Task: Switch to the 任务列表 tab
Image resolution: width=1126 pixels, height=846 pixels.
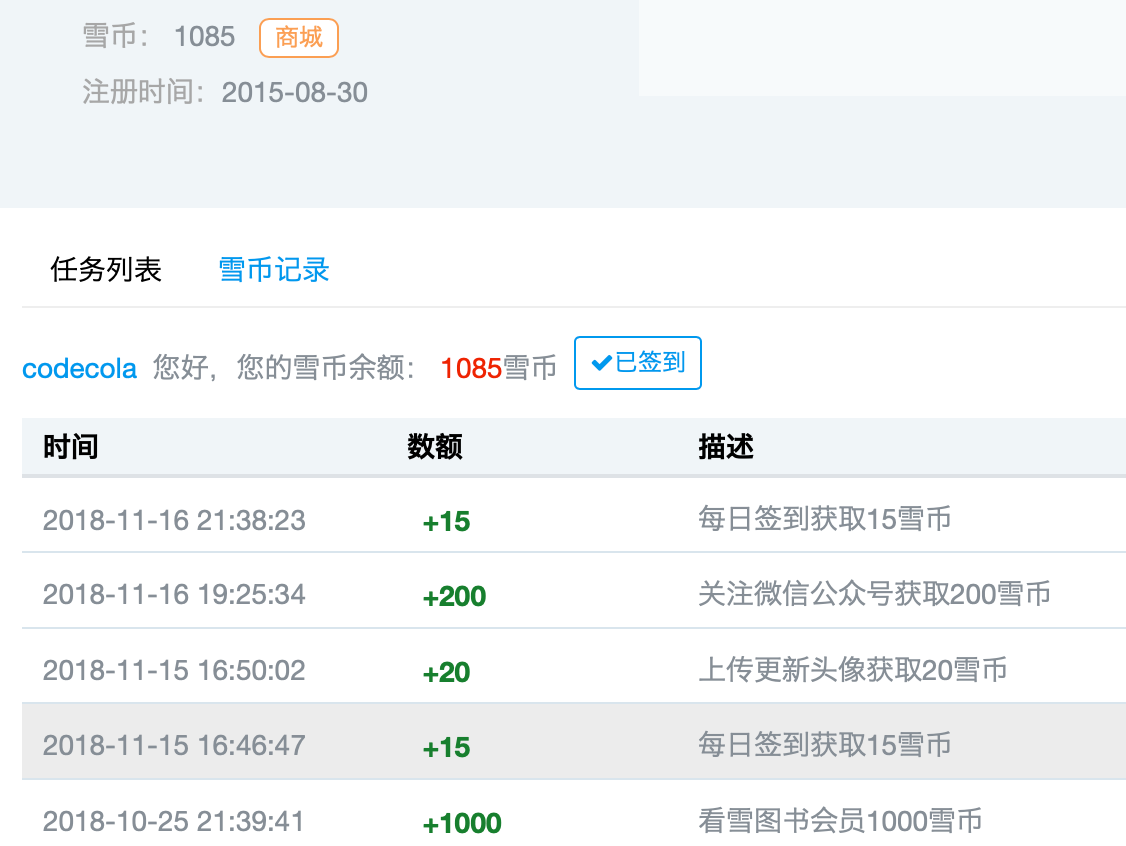Action: click(x=106, y=270)
